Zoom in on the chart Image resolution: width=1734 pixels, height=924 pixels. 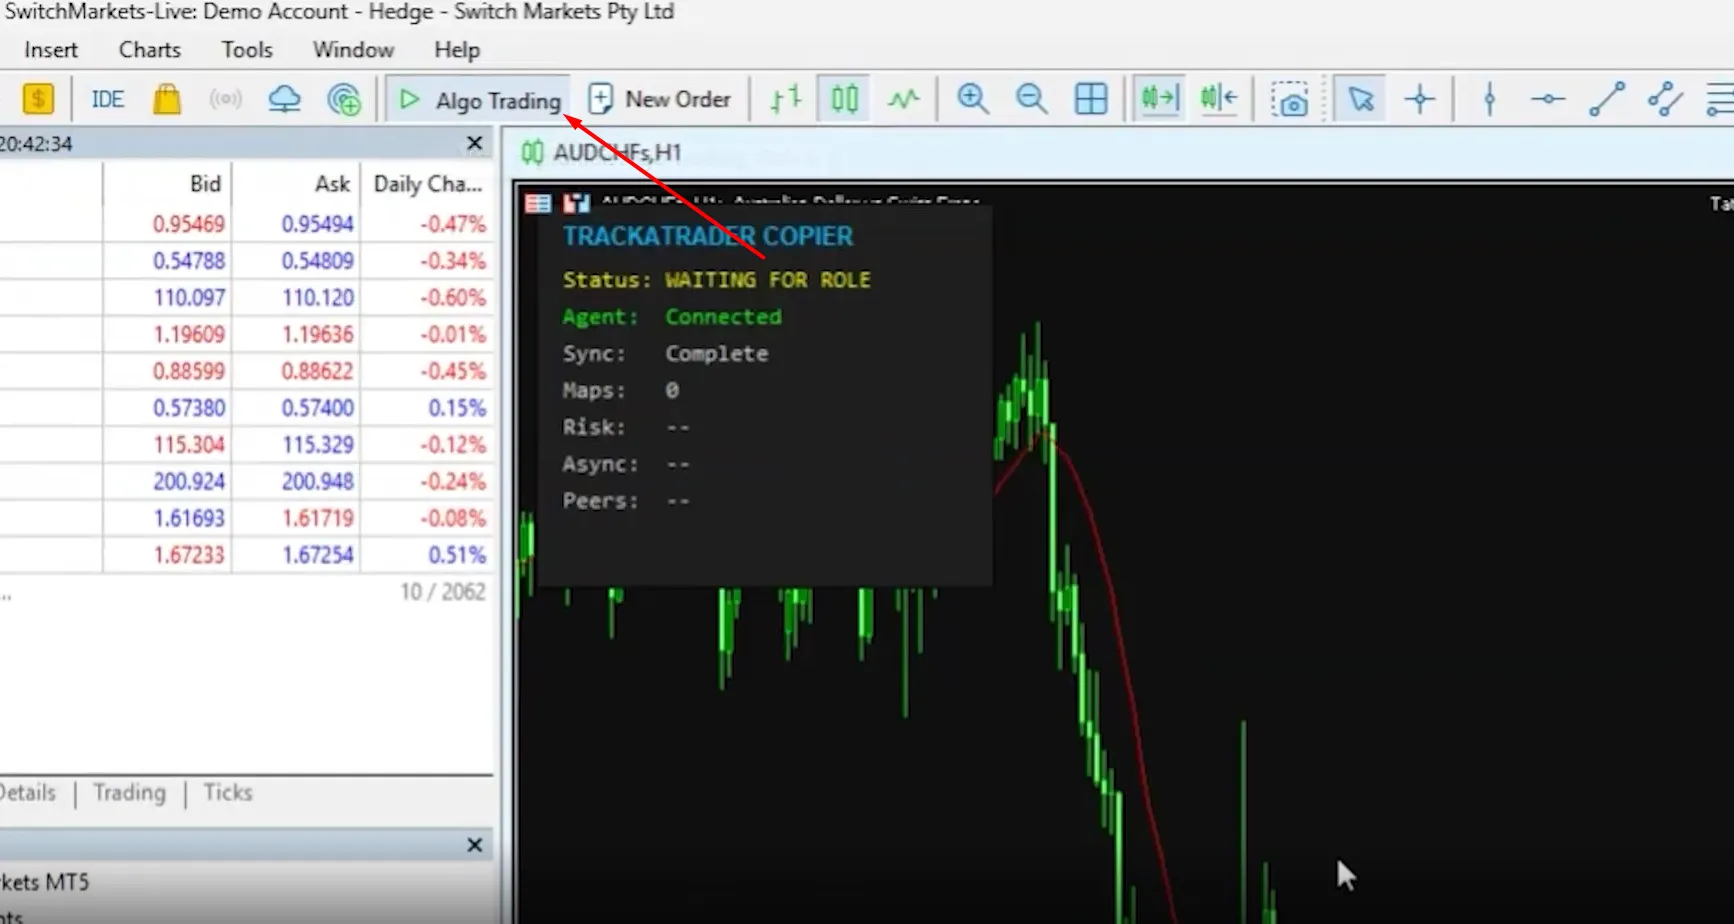coord(972,99)
